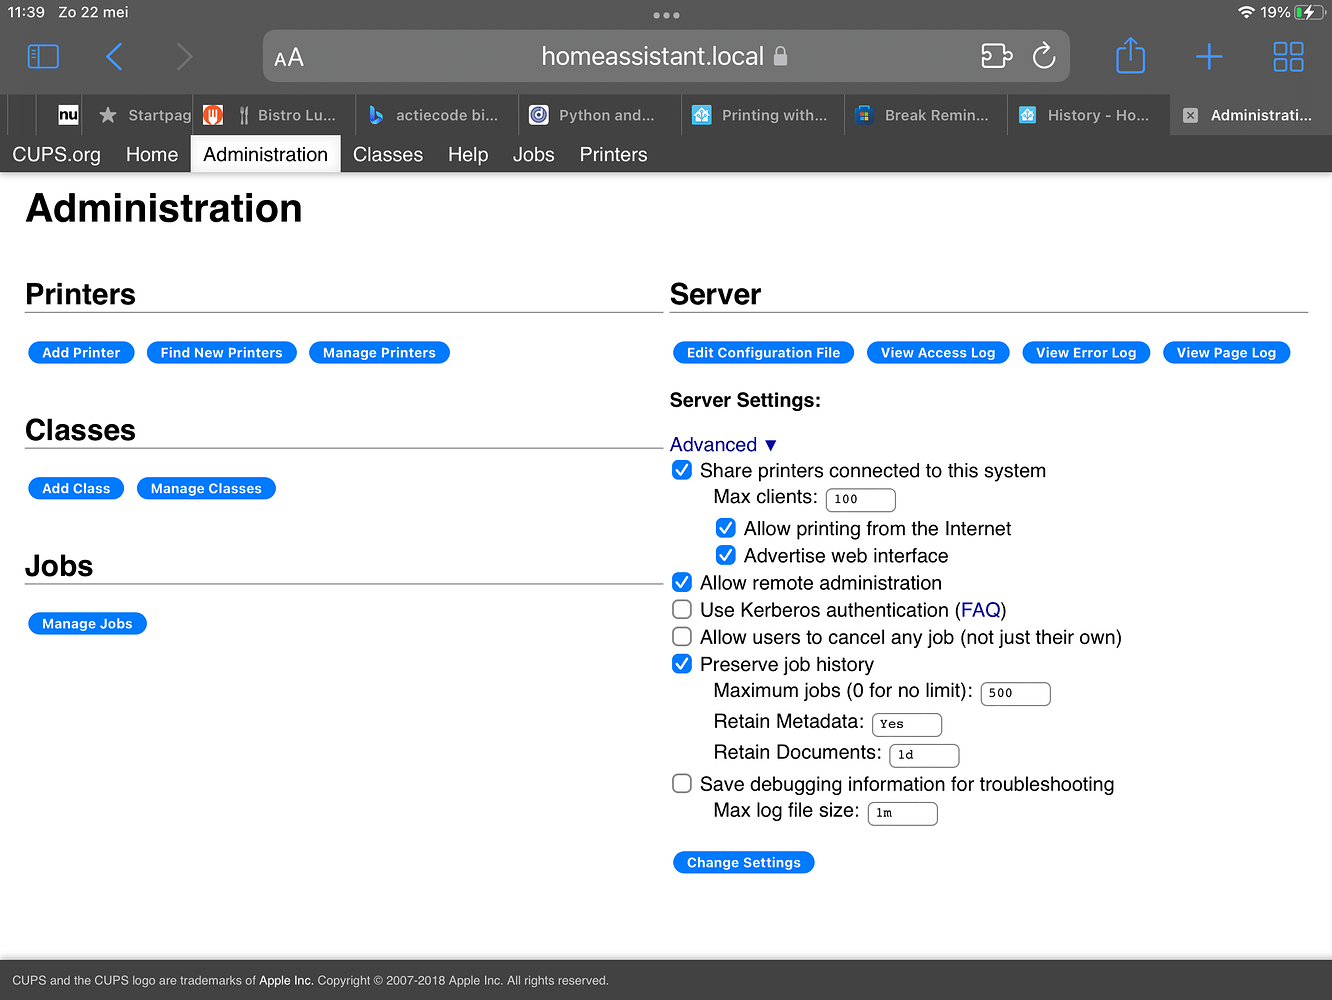Open the Printers menu item

click(613, 155)
